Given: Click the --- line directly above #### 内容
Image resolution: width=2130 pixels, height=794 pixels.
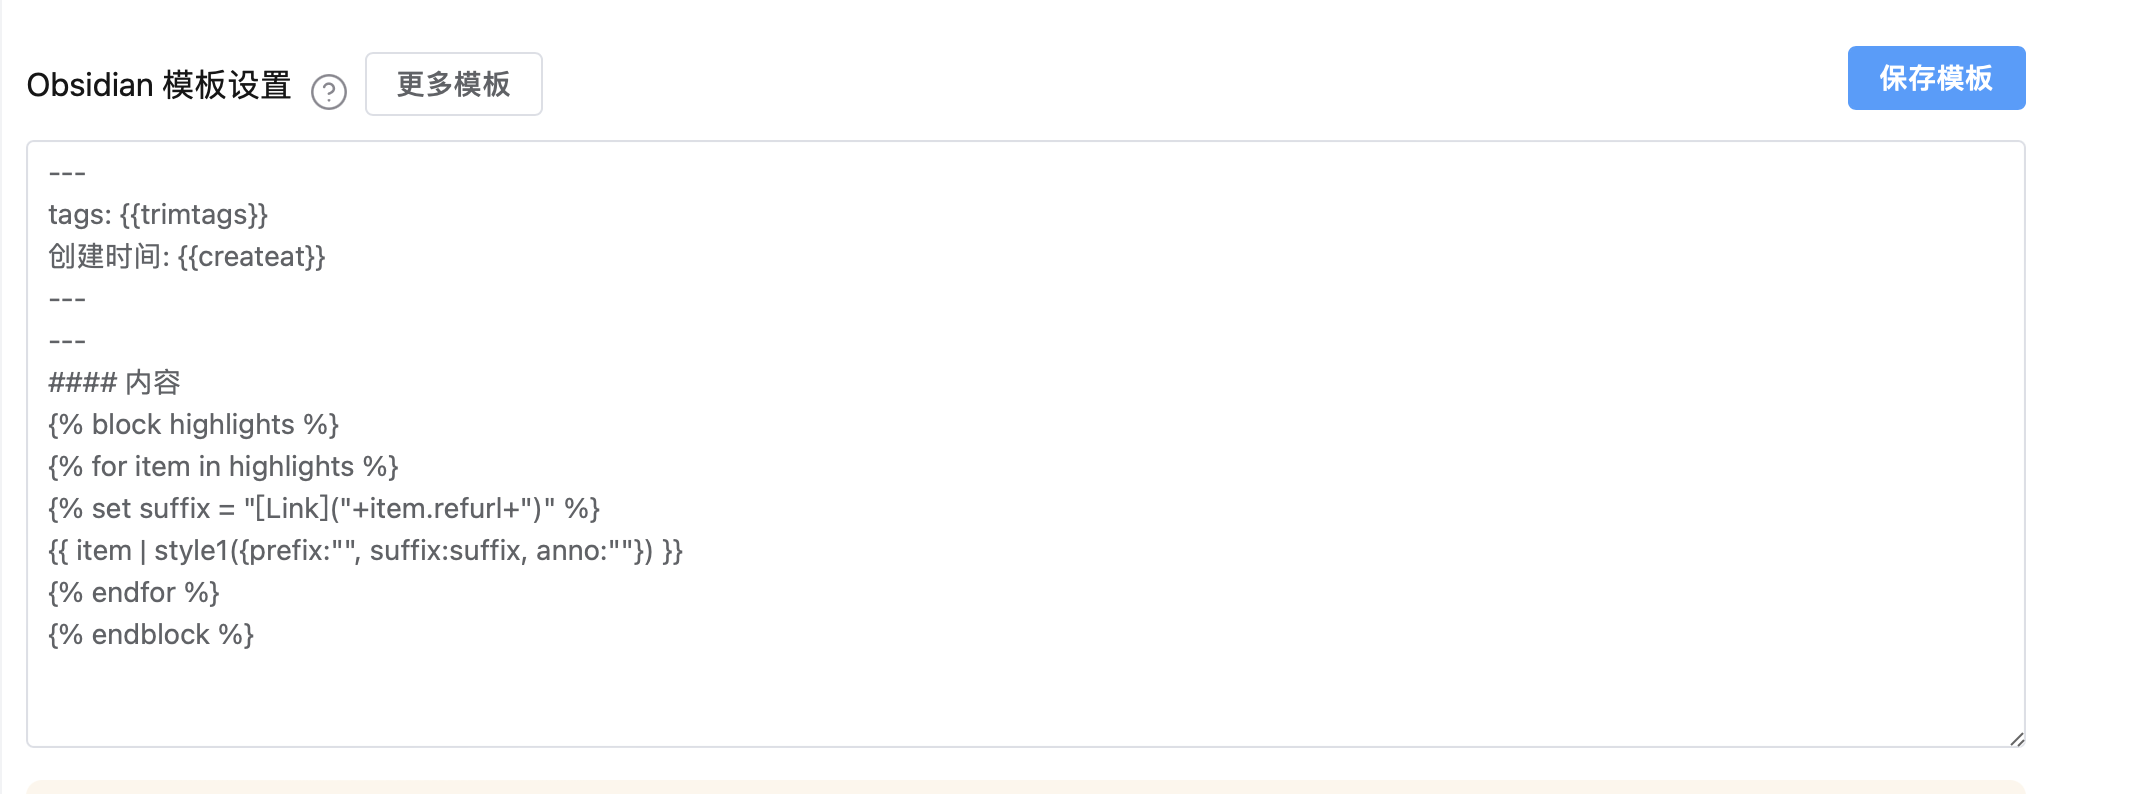Looking at the screenshot, I should coord(67,341).
